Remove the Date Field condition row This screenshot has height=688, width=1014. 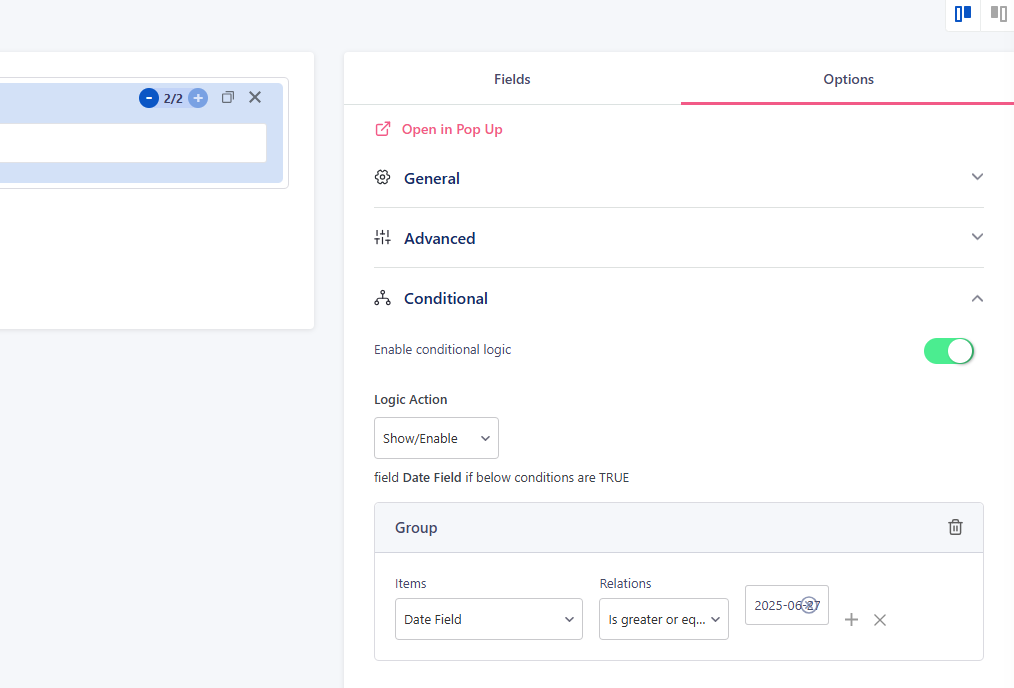[x=880, y=620]
